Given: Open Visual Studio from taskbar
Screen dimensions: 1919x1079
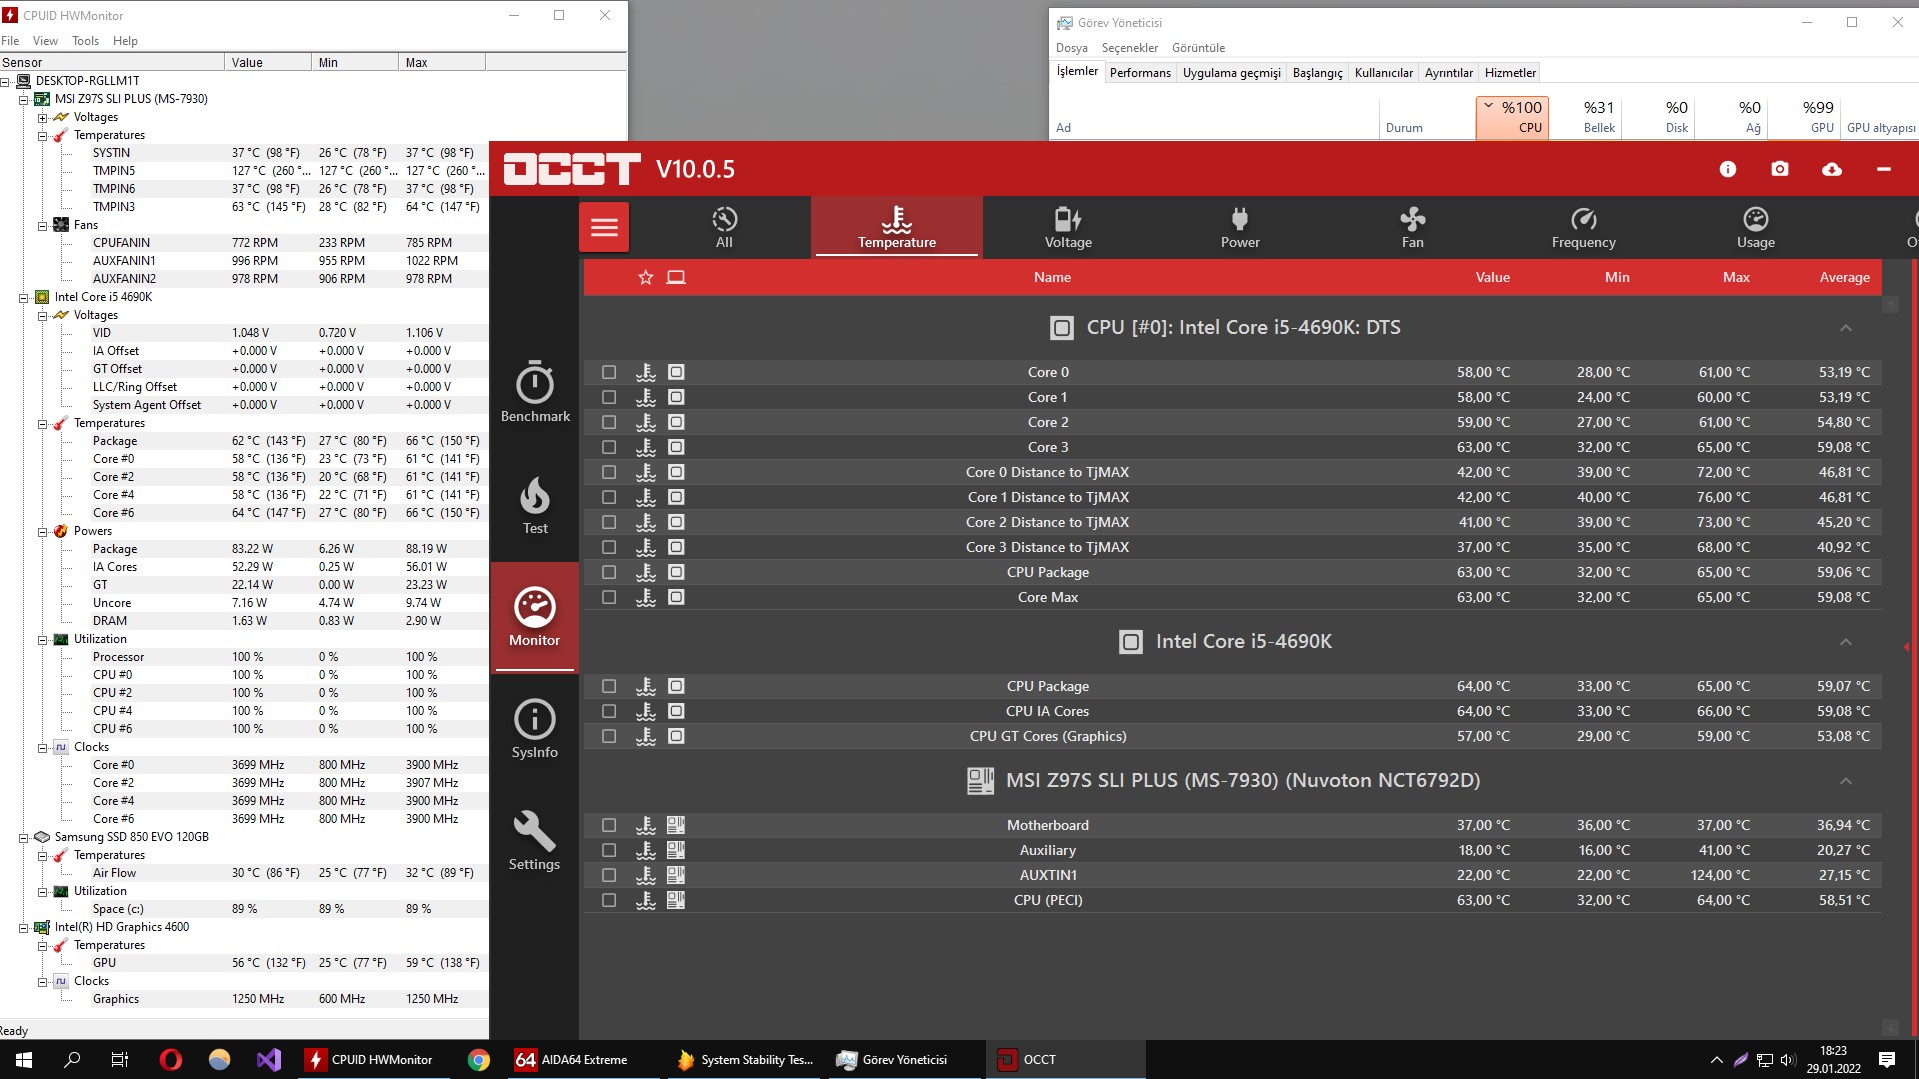Looking at the screenshot, I should [269, 1060].
